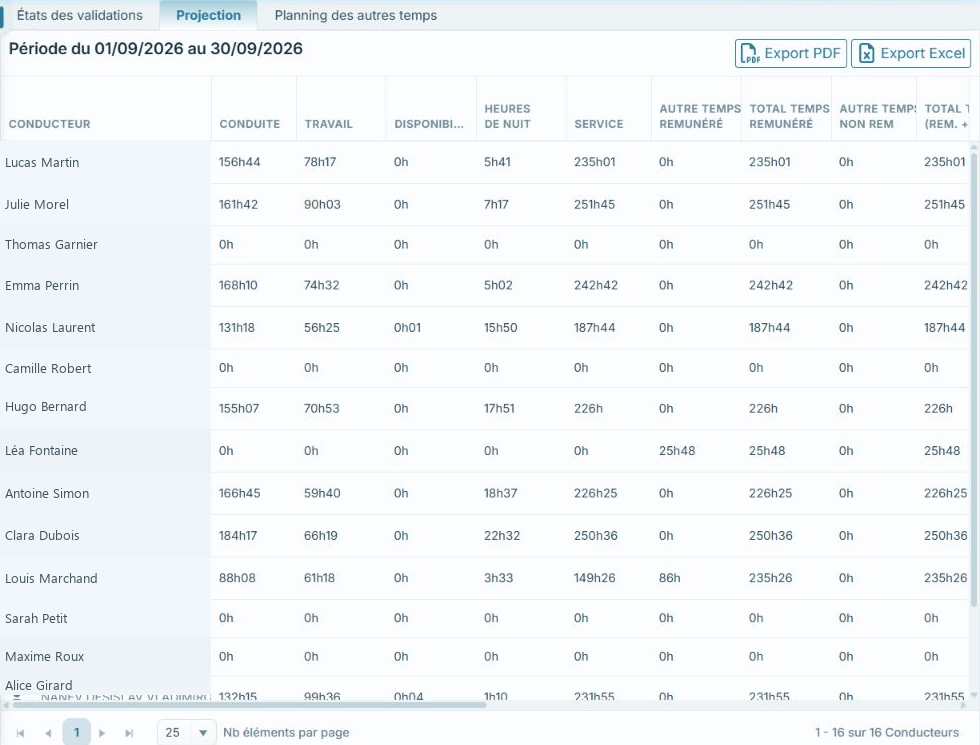
Task: Select conductor Thomas Garnier
Action: click(51, 244)
